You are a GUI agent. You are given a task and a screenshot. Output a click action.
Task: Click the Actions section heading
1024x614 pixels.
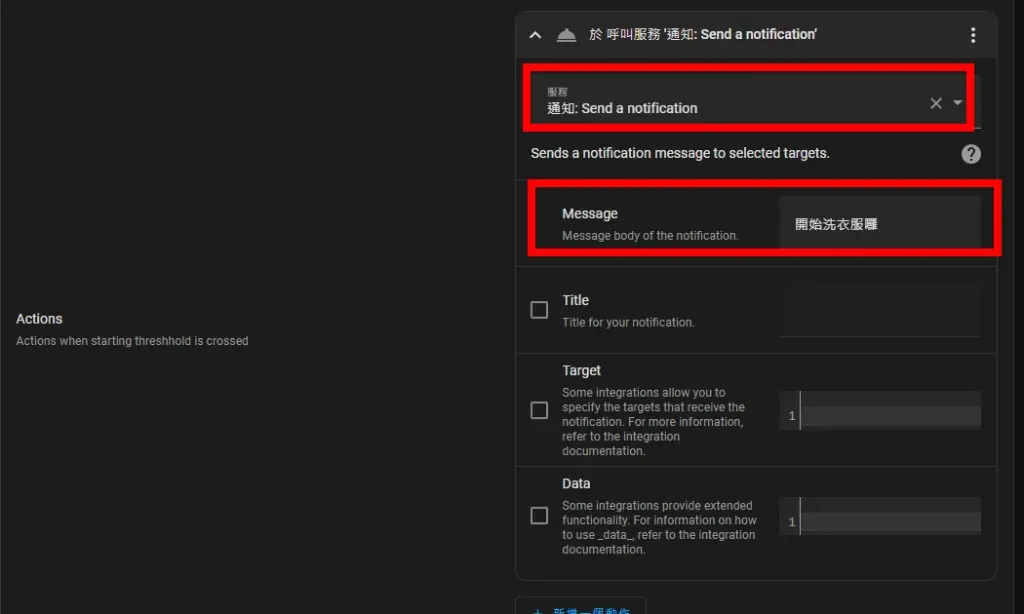click(39, 319)
